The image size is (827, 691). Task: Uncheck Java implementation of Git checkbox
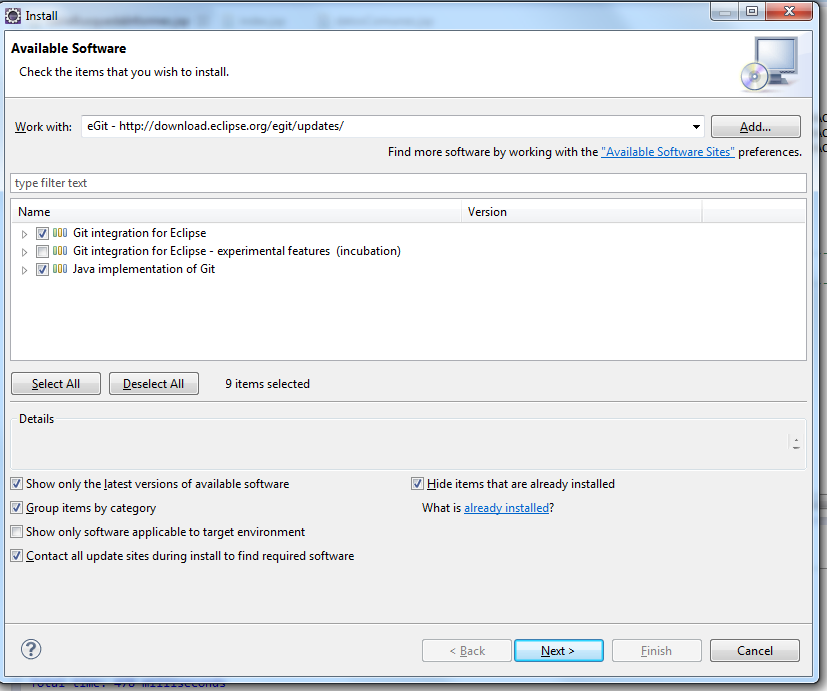(42, 269)
